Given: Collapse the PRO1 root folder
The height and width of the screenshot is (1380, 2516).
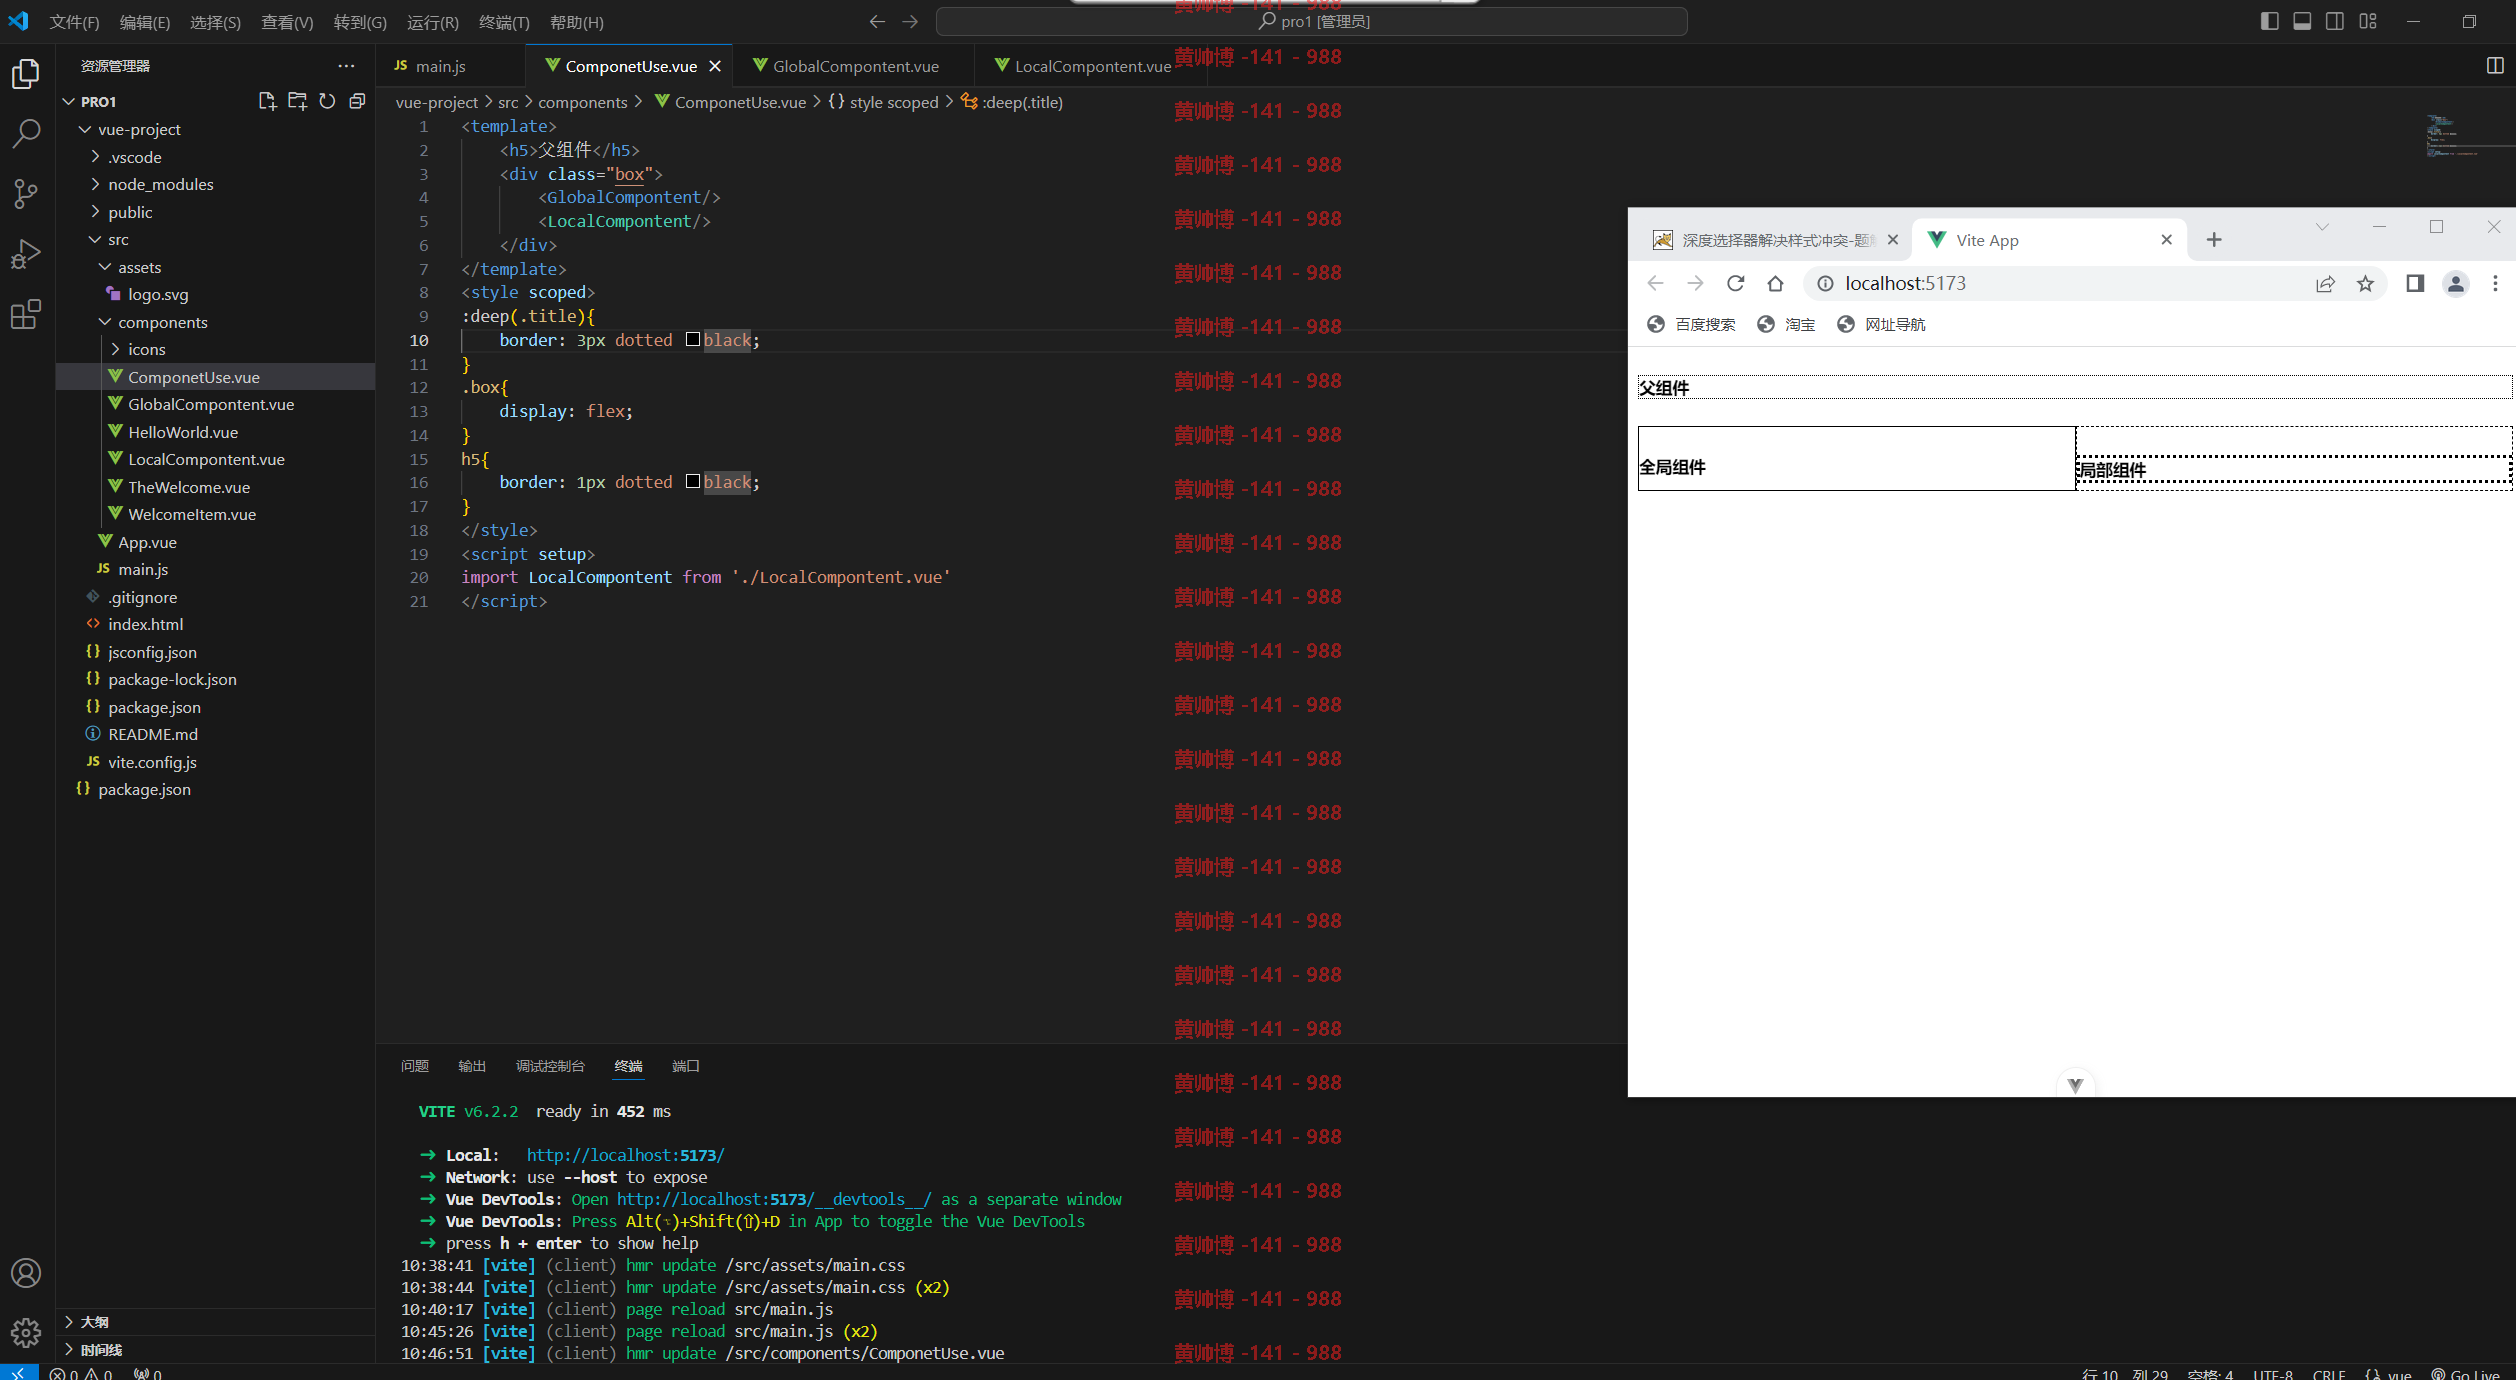Looking at the screenshot, I should [x=69, y=101].
